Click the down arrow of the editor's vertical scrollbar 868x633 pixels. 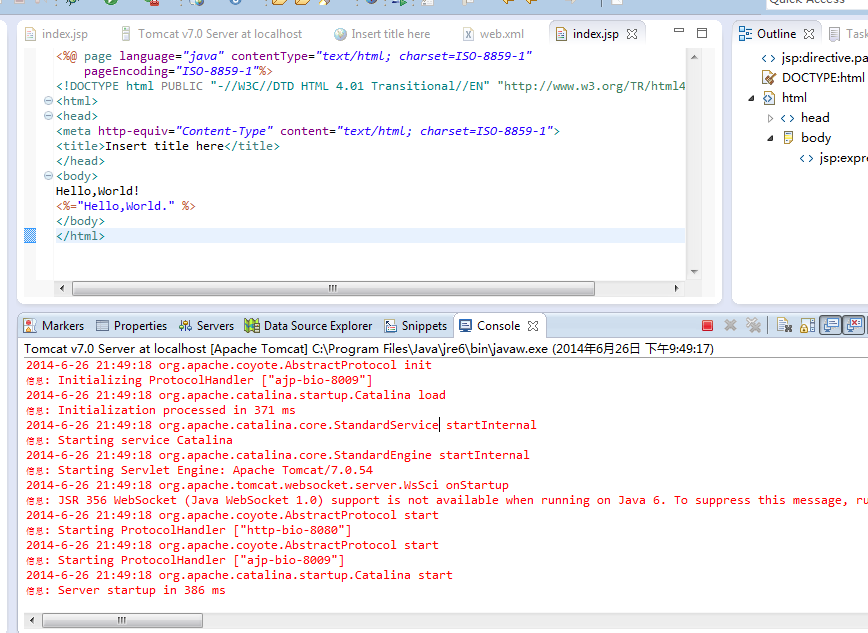[694, 271]
